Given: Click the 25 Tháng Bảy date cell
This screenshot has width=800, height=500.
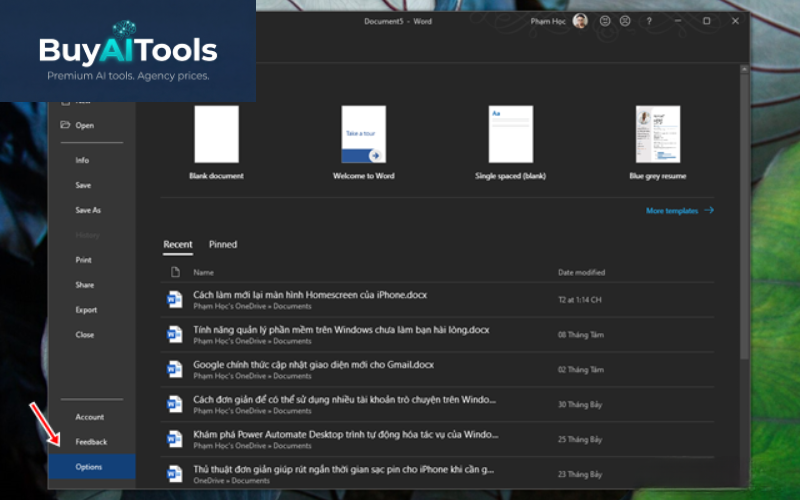Looking at the screenshot, I should coord(580,439).
